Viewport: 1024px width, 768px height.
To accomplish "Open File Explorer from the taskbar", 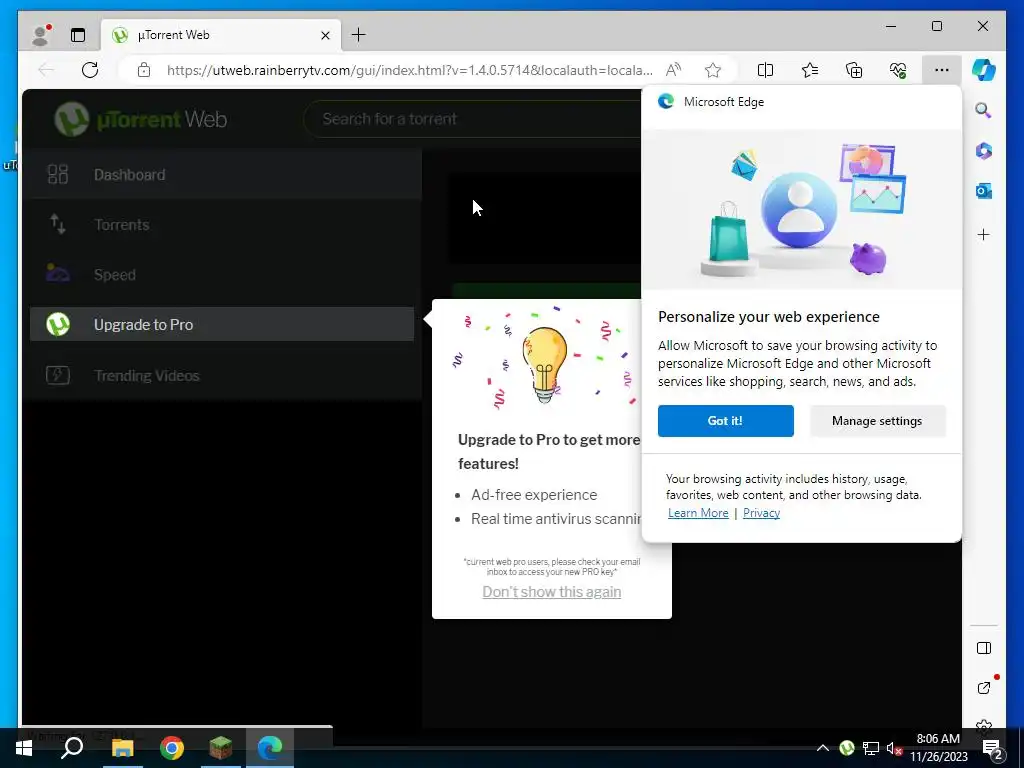I will (122, 748).
